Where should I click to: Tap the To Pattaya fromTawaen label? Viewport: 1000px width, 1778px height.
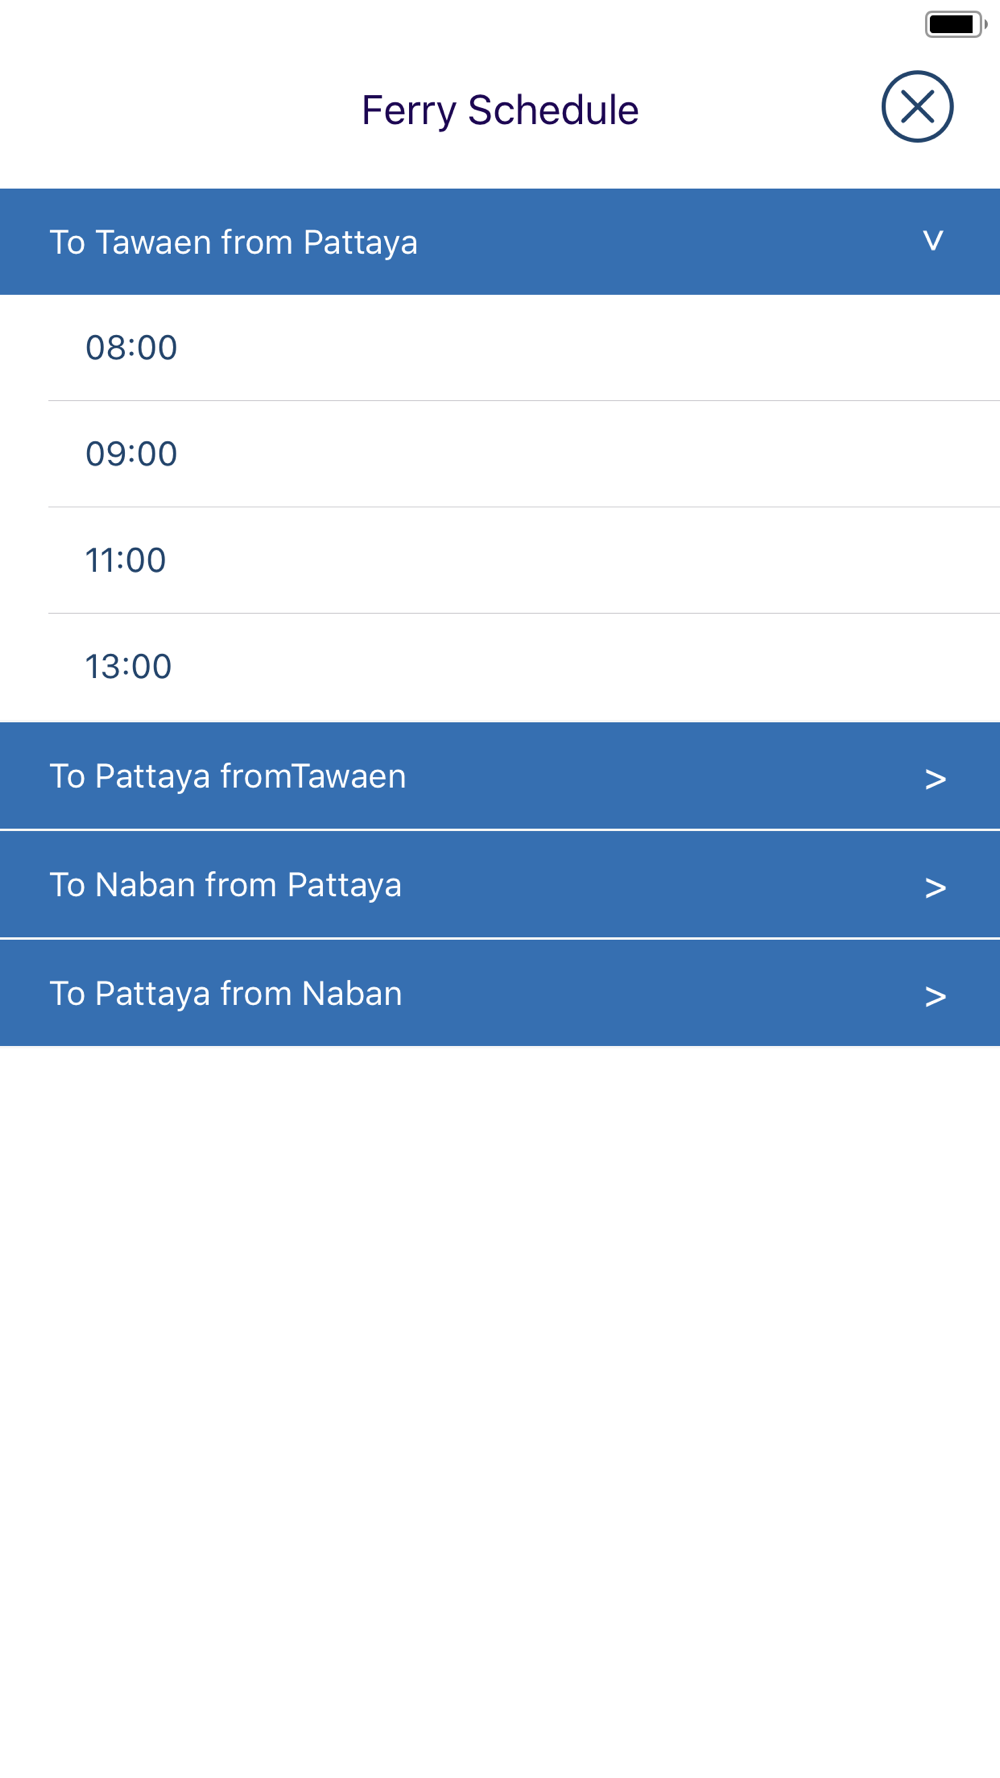click(x=228, y=776)
